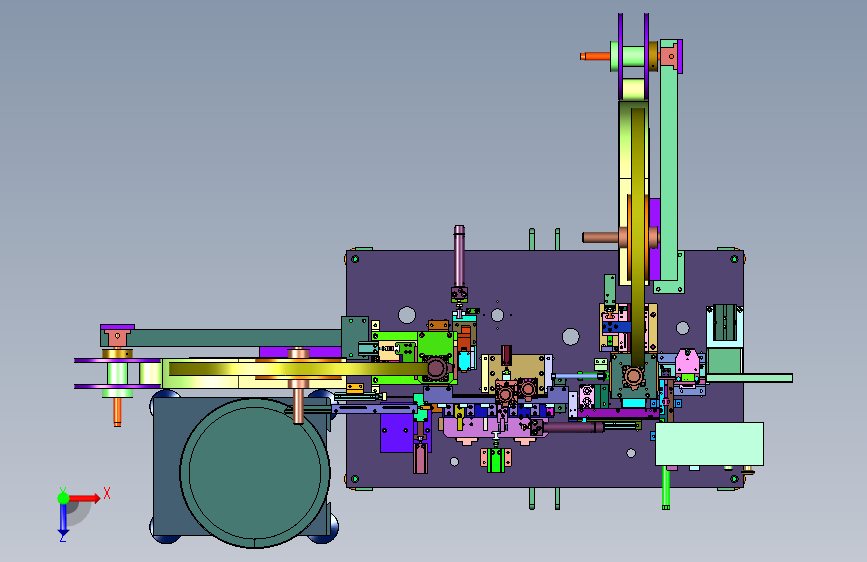Select the pink vertical cylinder above base plate
This screenshot has width=867, height=562.
[459, 255]
